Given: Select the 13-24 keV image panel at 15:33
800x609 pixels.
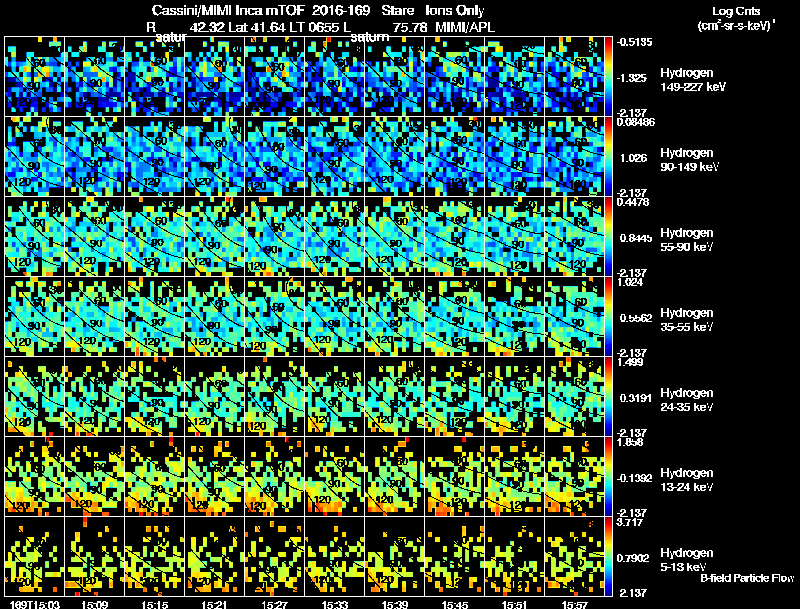Looking at the screenshot, I should click(335, 476).
